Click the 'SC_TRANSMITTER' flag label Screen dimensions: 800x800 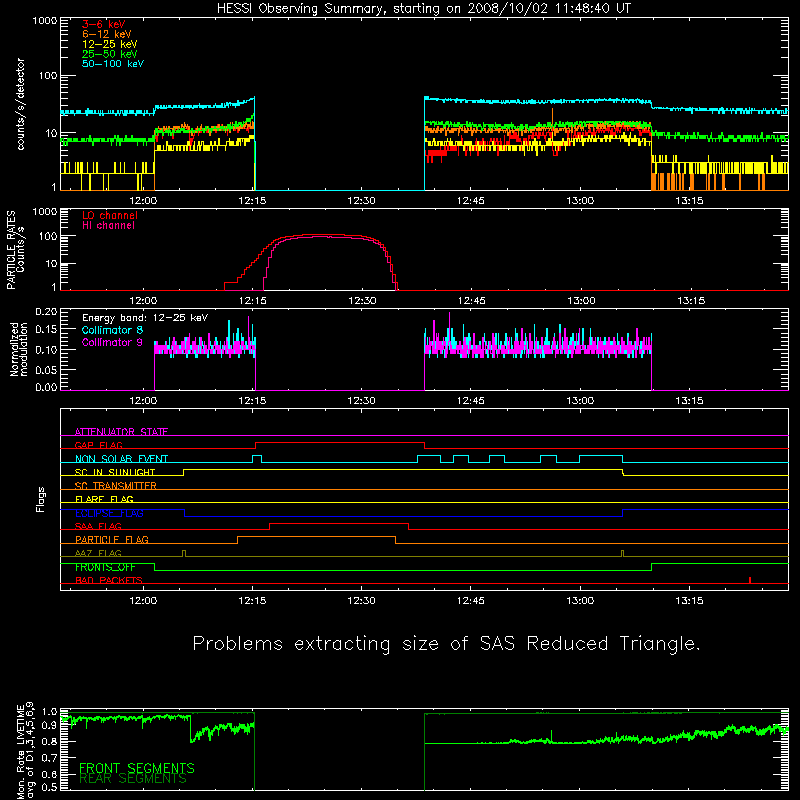pyautogui.click(x=115, y=486)
